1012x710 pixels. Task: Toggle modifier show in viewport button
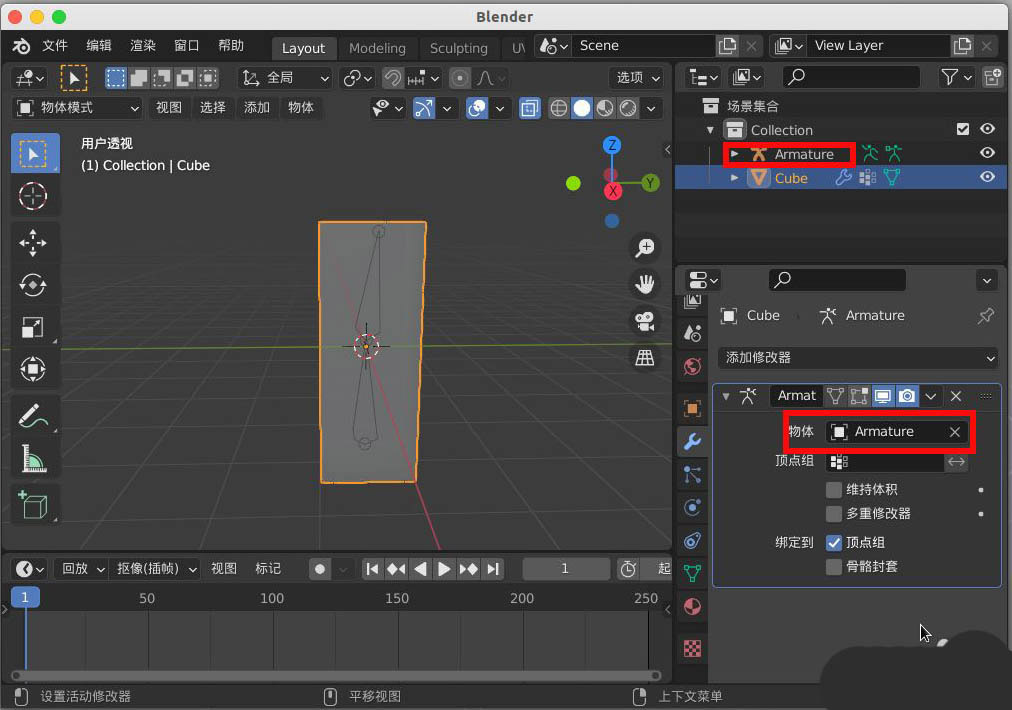882,396
